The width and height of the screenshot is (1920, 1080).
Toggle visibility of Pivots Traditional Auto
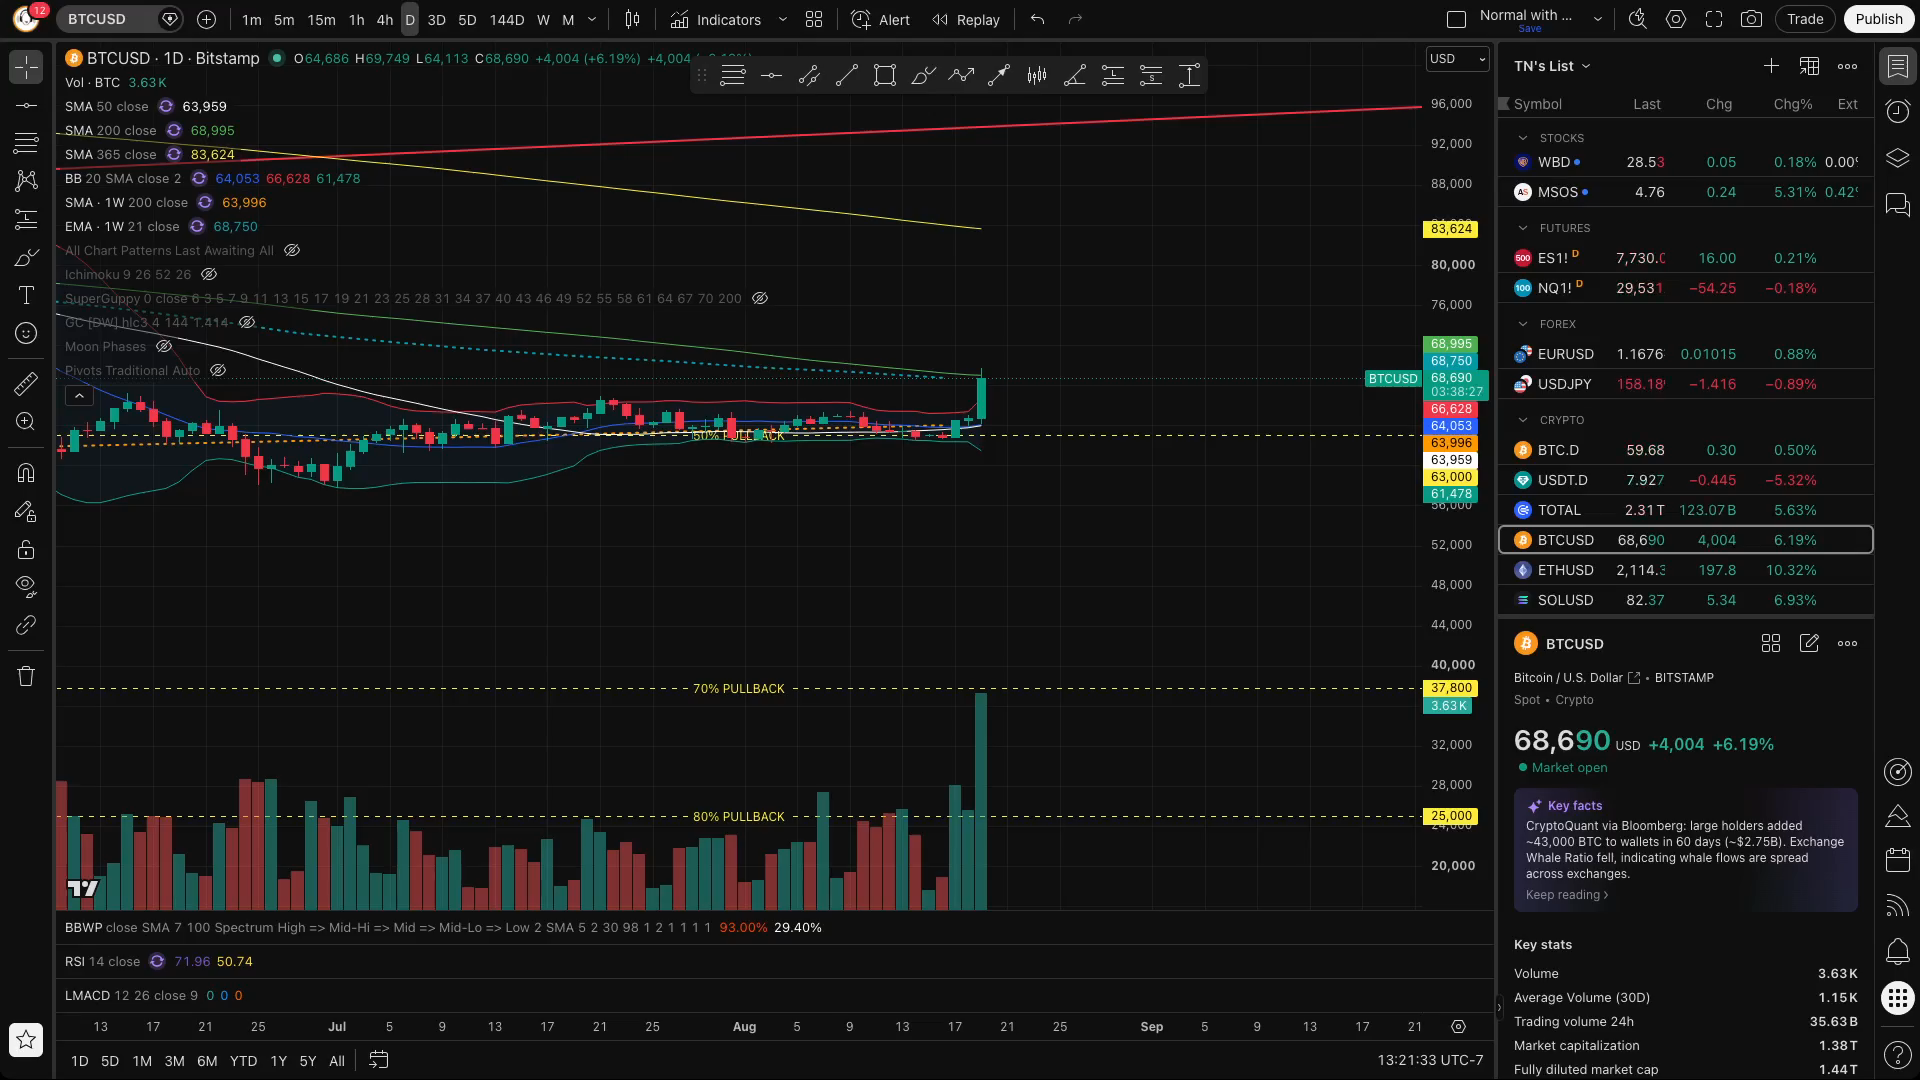pos(218,370)
